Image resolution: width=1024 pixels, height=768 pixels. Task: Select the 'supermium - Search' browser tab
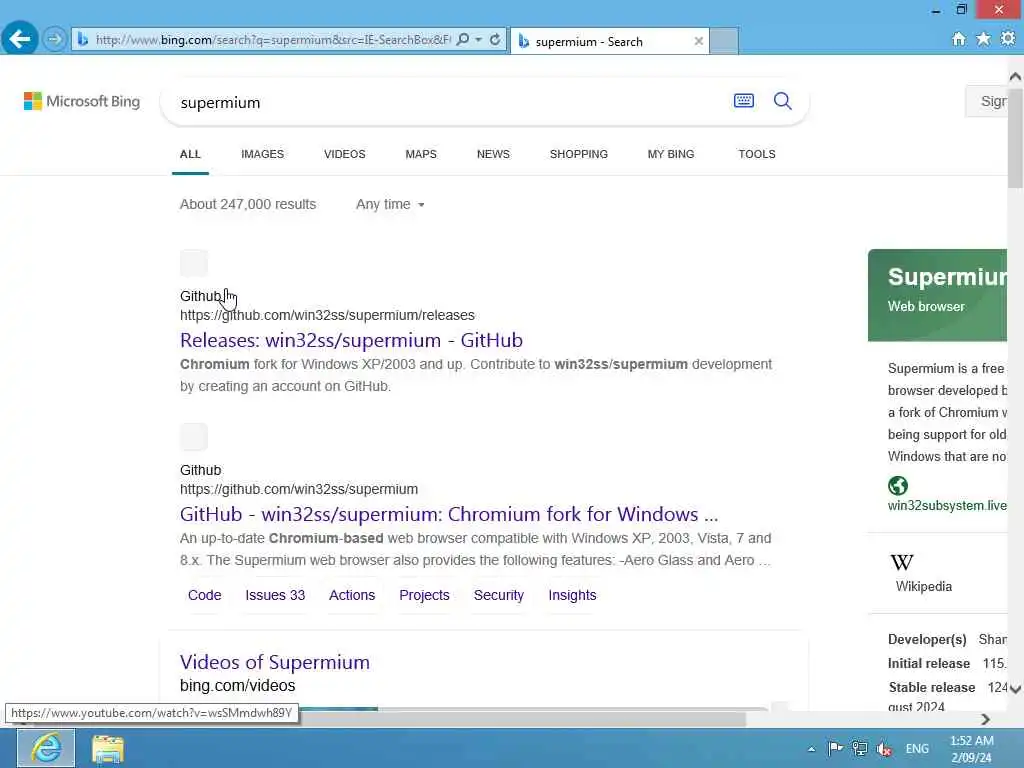point(610,41)
